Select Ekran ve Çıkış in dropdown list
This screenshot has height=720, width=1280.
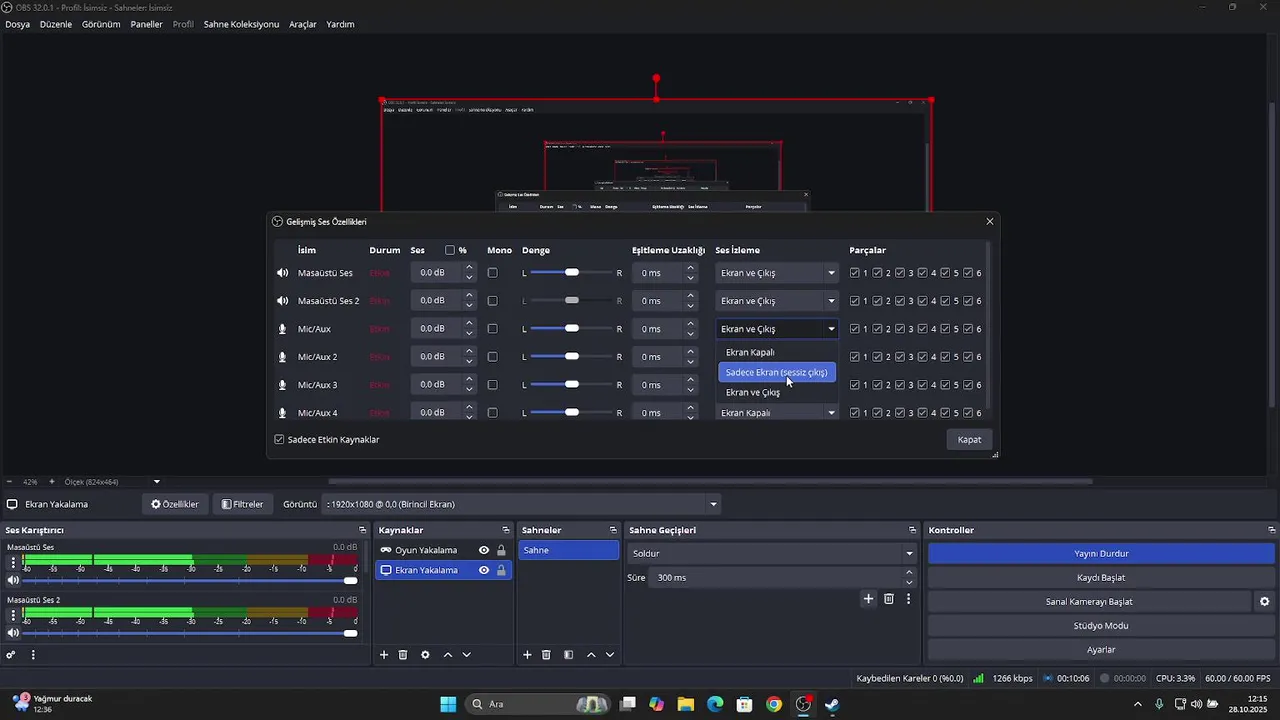(x=777, y=392)
